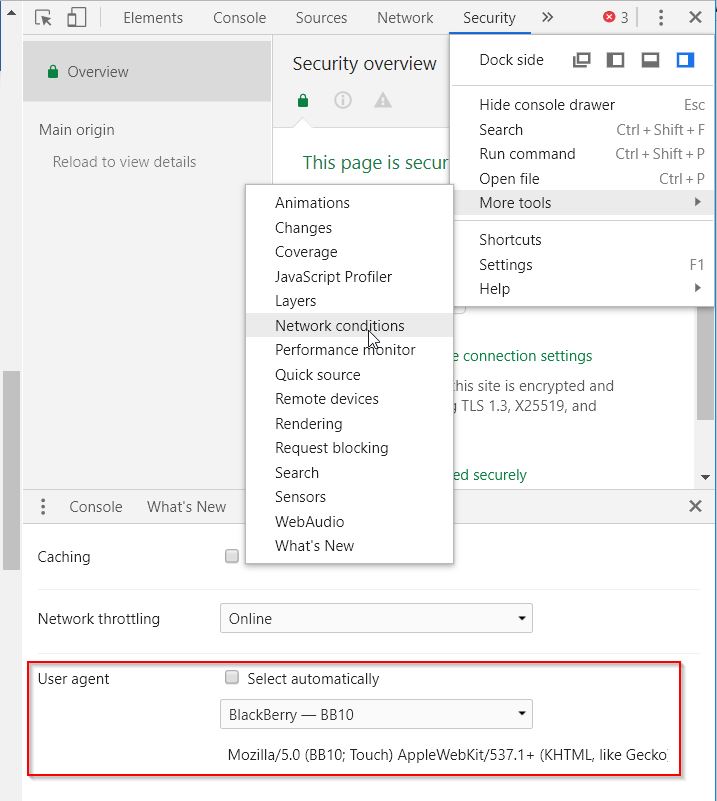Activate the inspect element cursor tool

coord(43,18)
